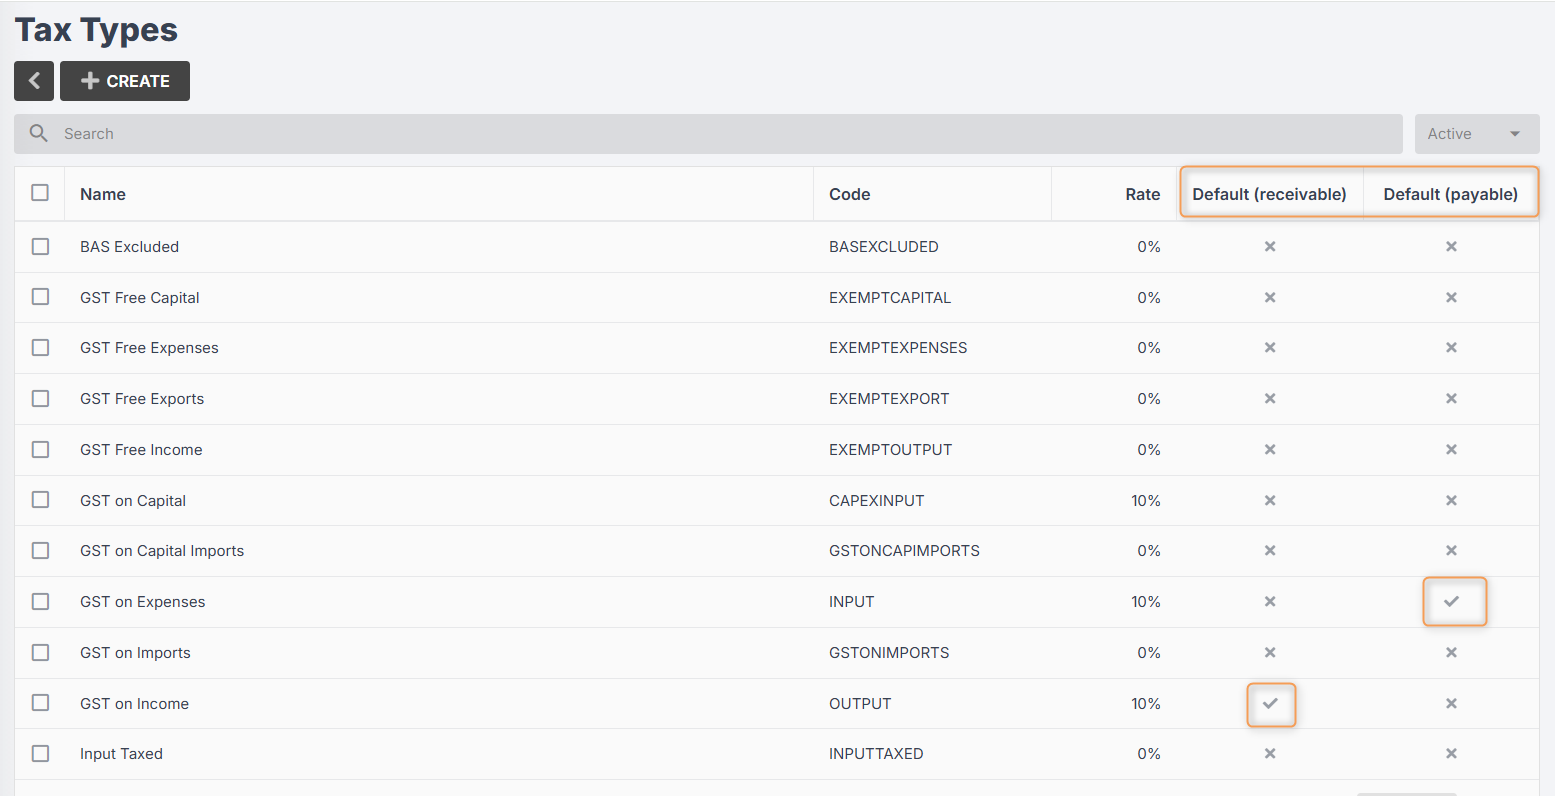Viewport: 1555px width, 796px height.
Task: Click the payable X for GST Free Exports
Action: tap(1451, 398)
